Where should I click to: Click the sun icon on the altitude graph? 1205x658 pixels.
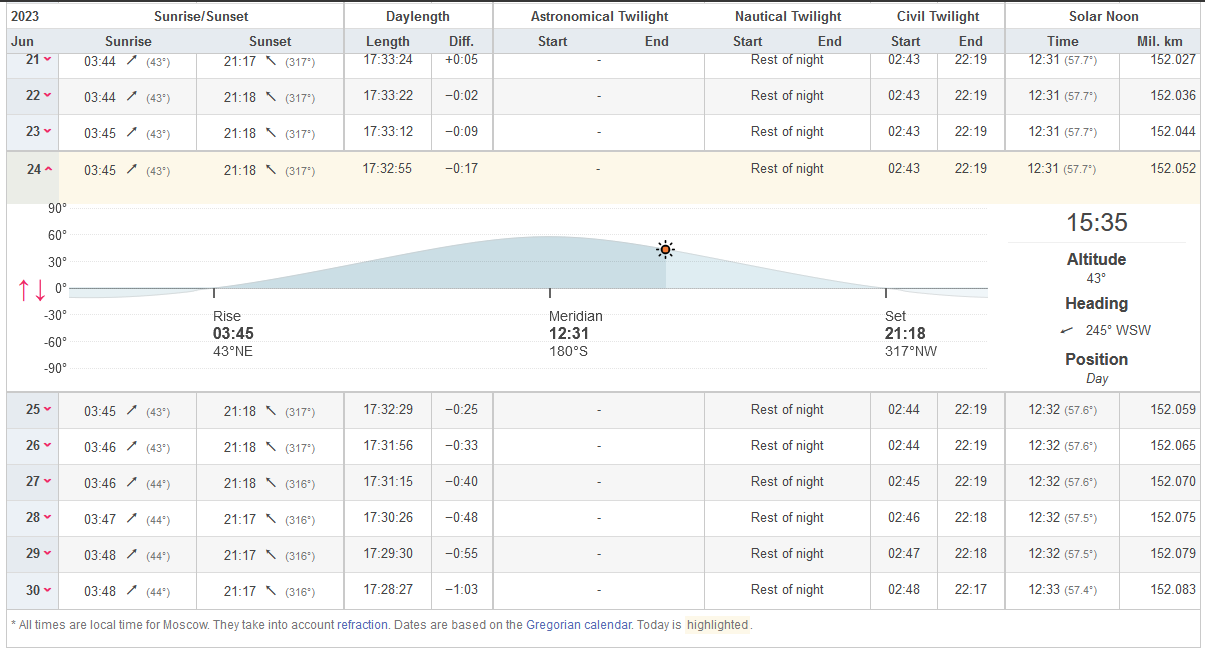coord(665,250)
